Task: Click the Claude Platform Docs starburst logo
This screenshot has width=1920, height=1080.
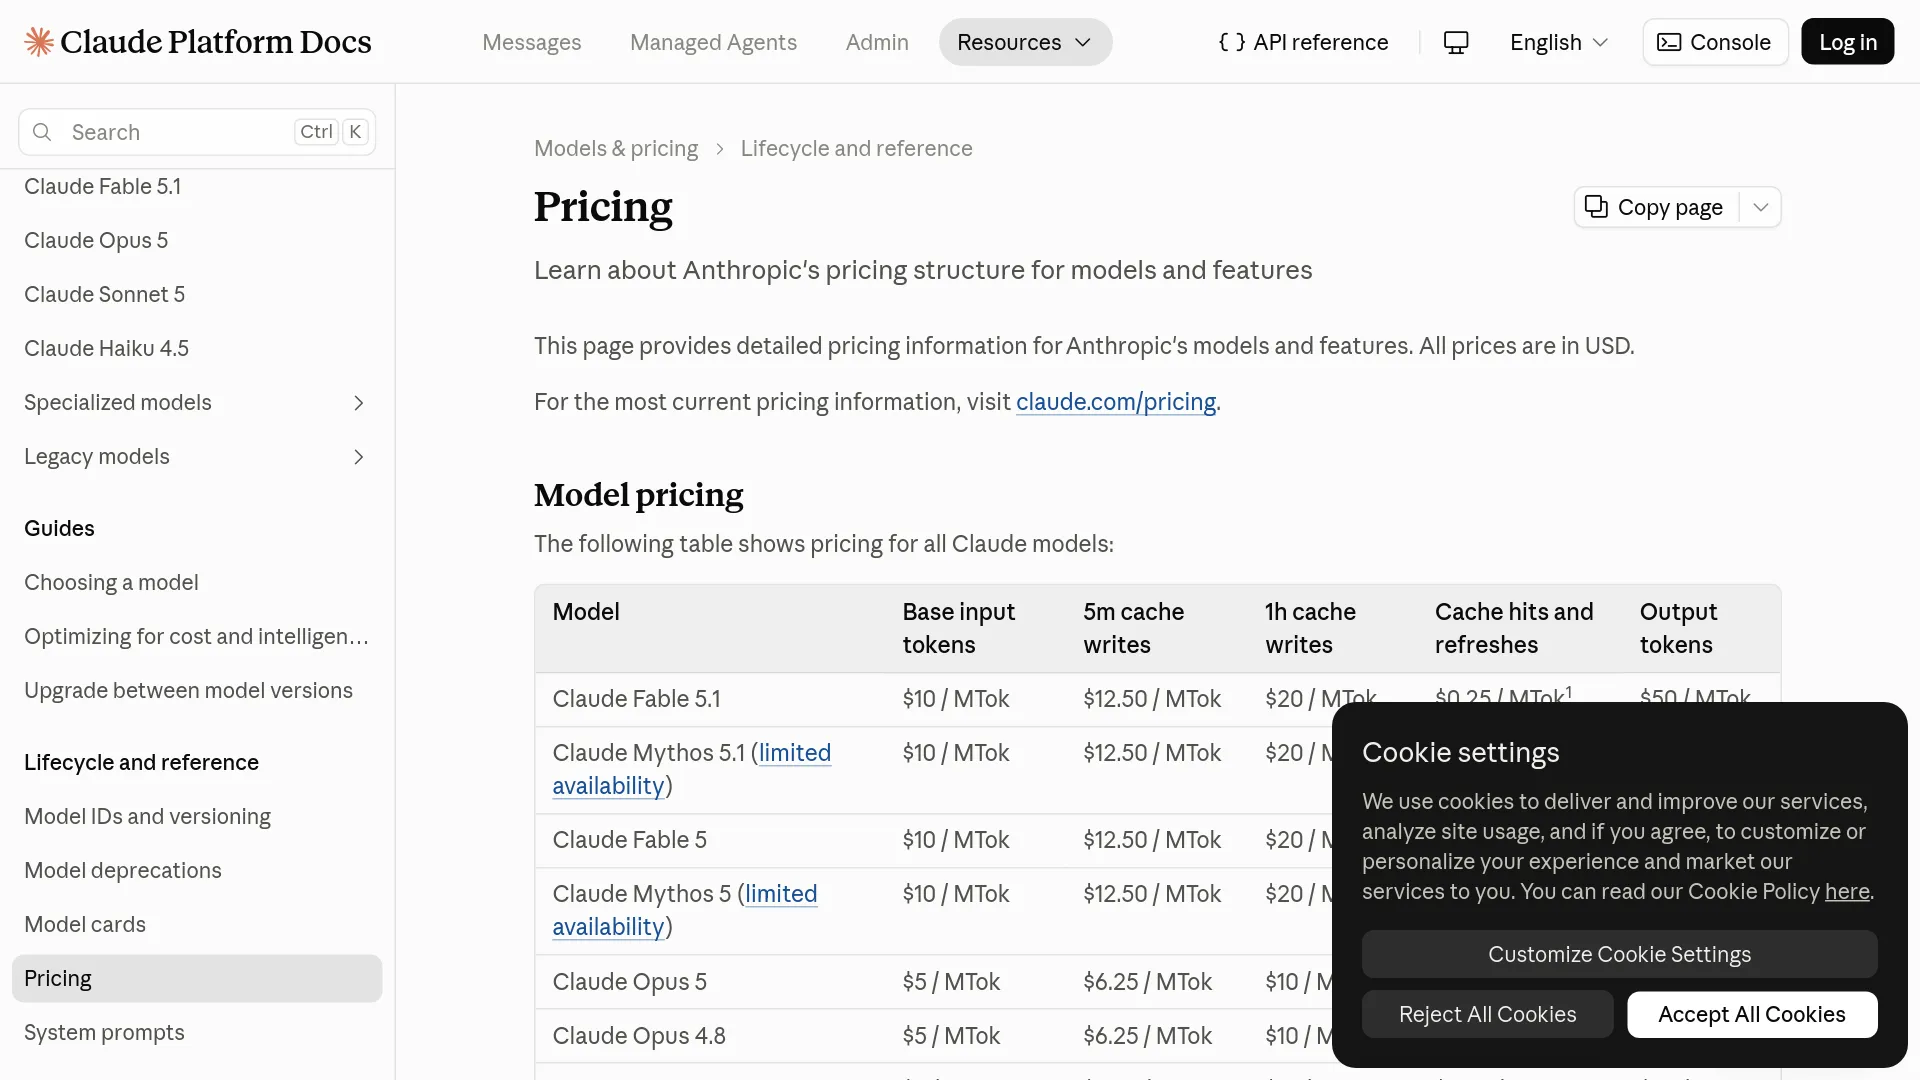Action: coord(39,42)
